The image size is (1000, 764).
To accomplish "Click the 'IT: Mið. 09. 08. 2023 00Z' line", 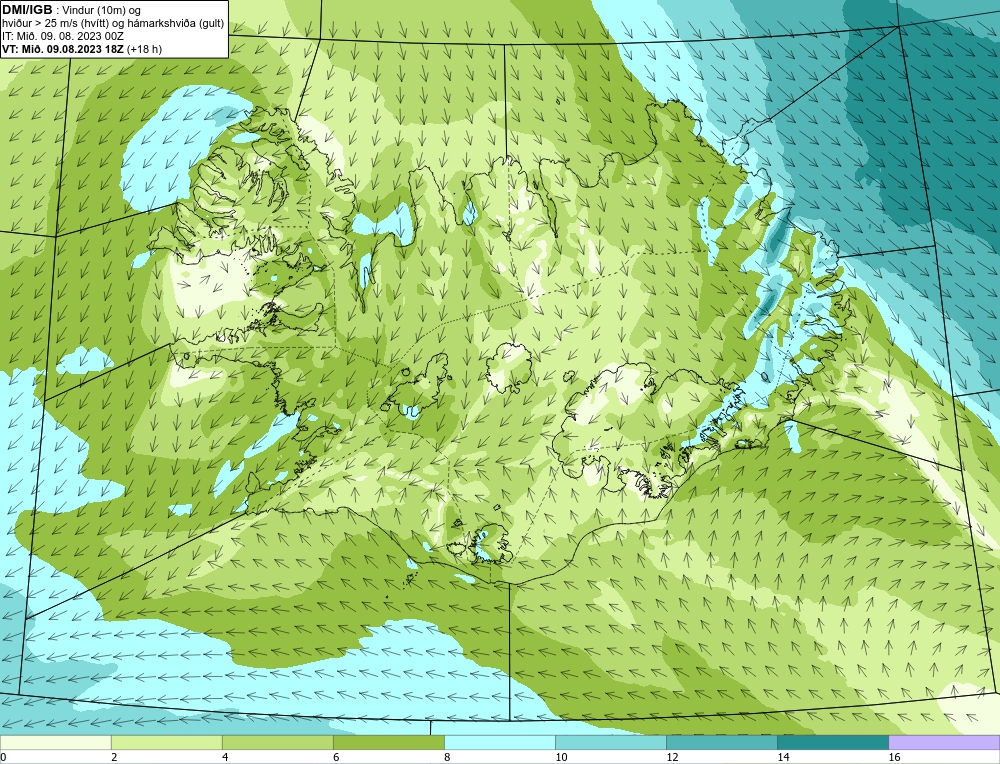I will (63, 36).
